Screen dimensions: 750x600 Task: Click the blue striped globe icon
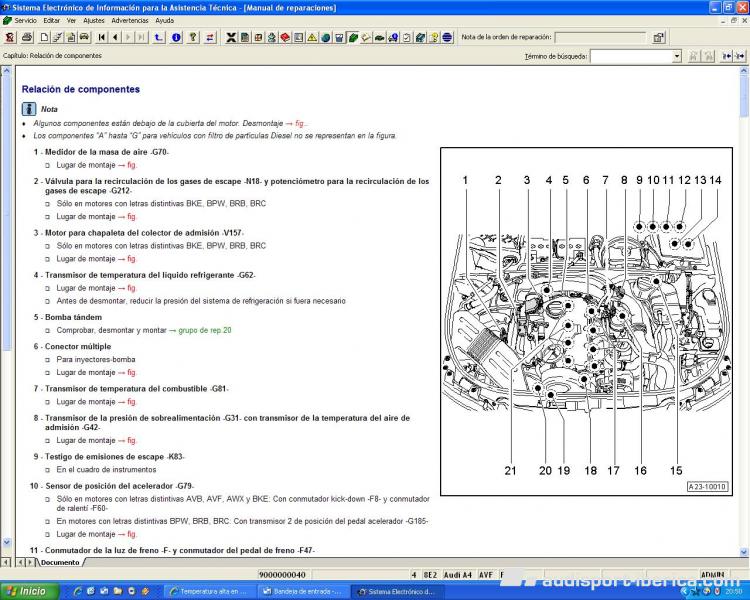[x=447, y=37]
